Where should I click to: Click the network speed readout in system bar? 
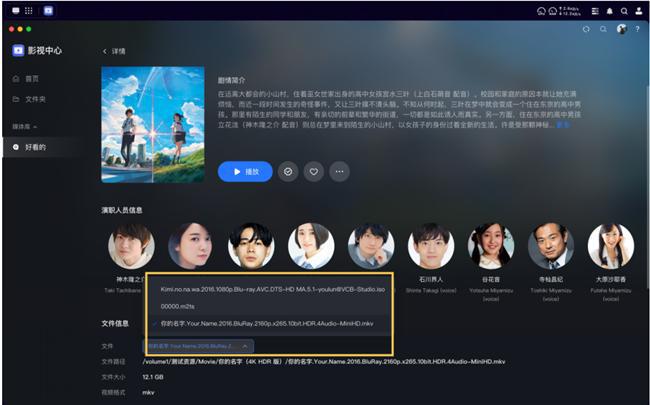[x=570, y=11]
